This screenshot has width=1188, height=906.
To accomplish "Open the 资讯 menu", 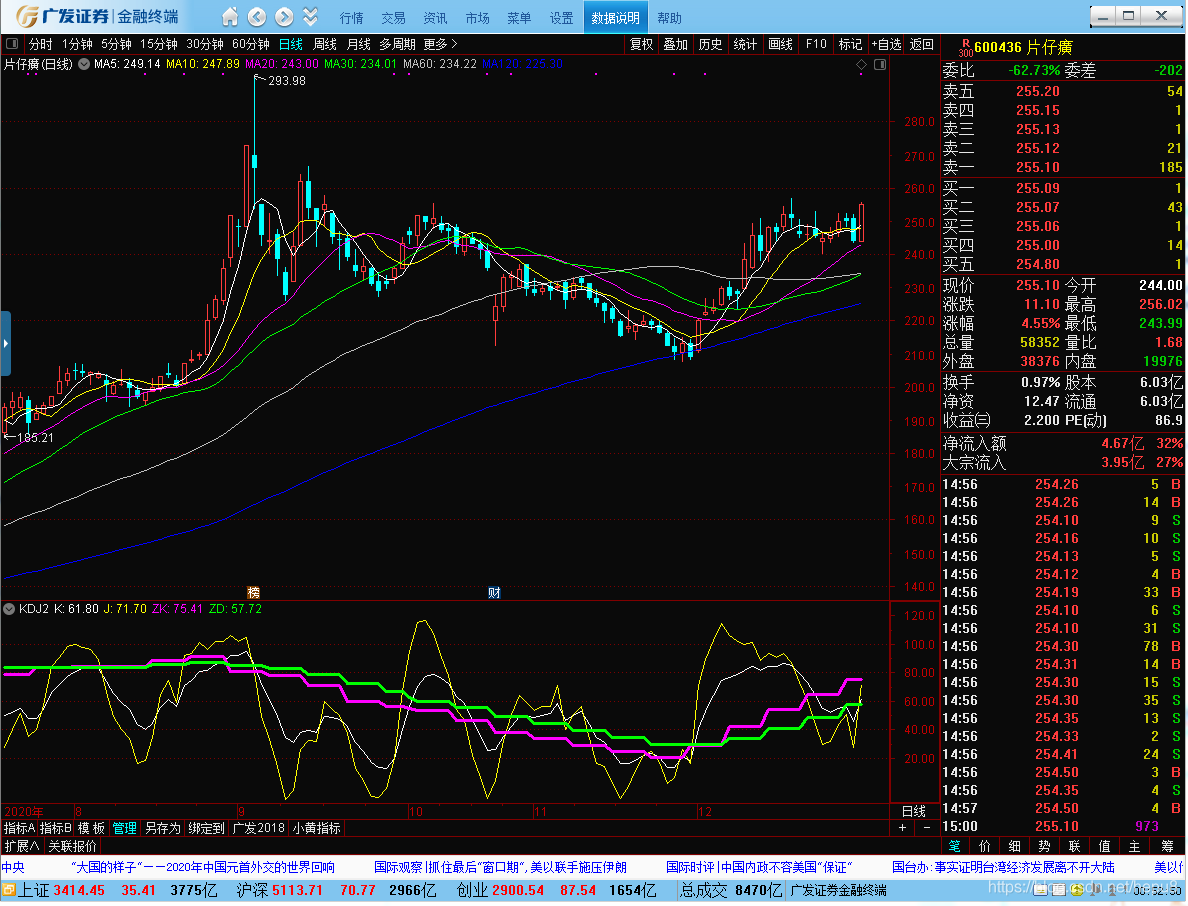I will (x=435, y=18).
